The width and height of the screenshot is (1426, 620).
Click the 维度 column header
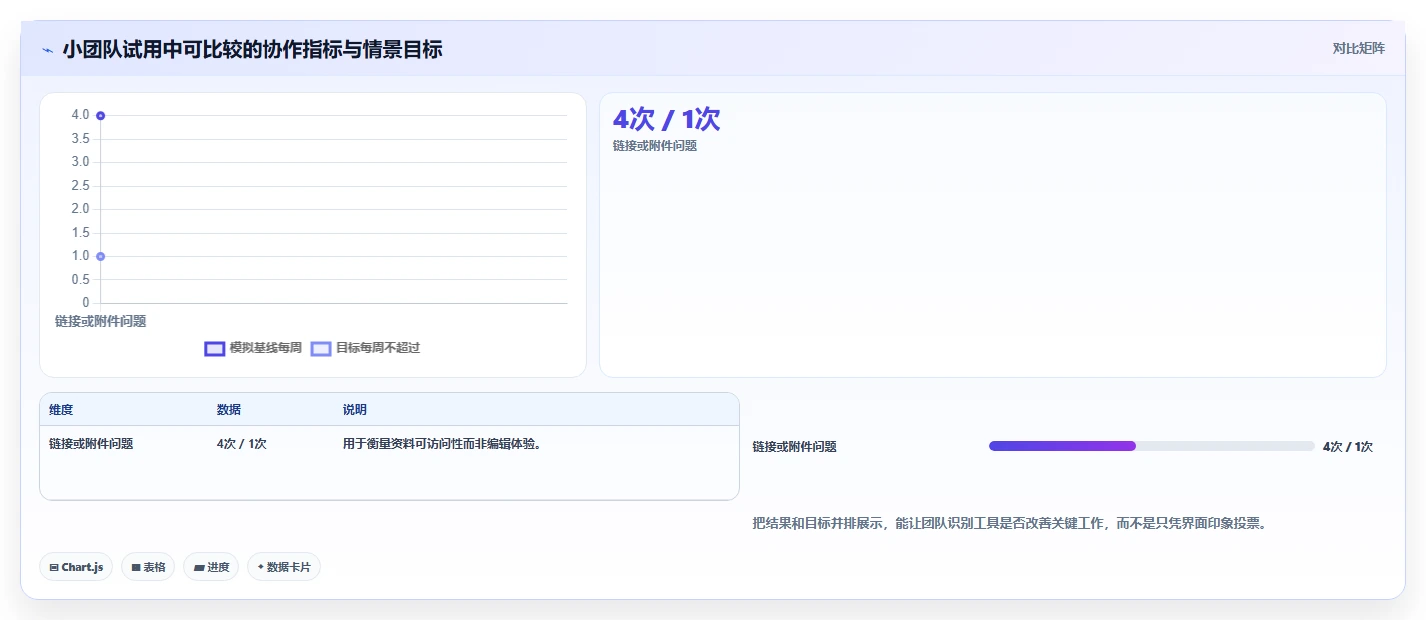click(x=61, y=410)
